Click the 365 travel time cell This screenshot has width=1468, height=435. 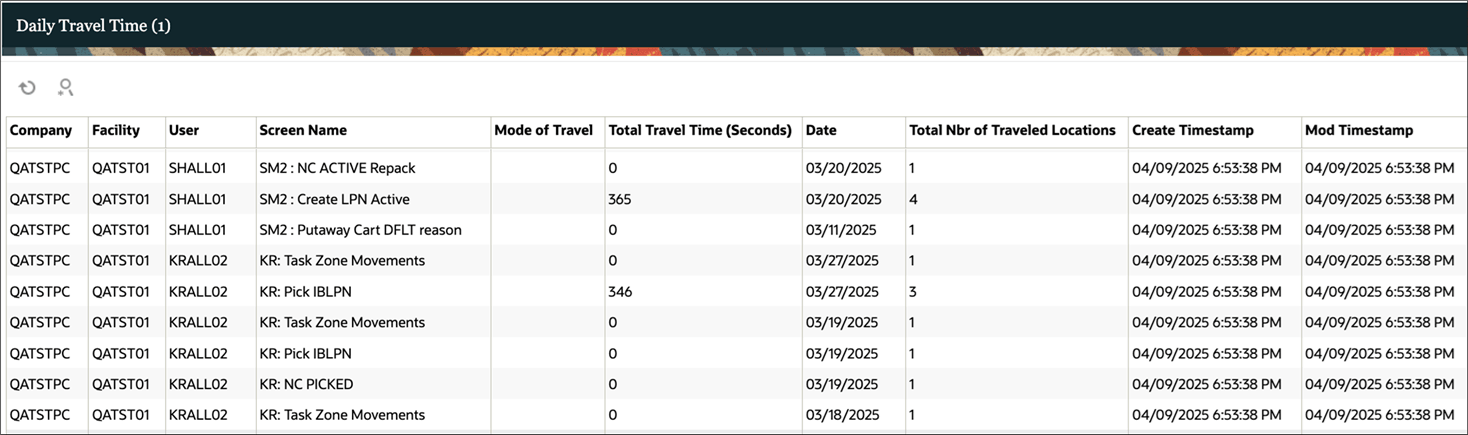click(620, 199)
